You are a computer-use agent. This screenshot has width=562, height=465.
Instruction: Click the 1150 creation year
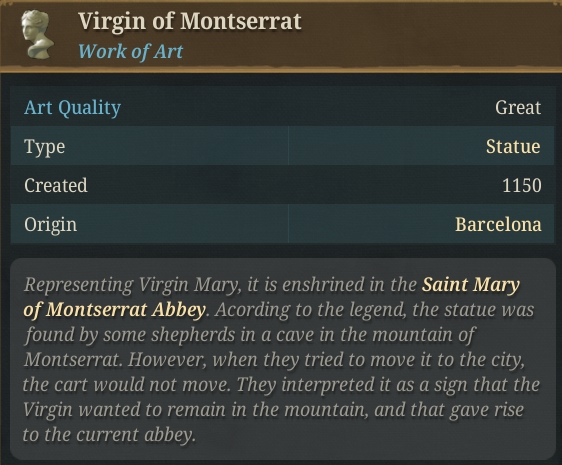[x=521, y=186]
